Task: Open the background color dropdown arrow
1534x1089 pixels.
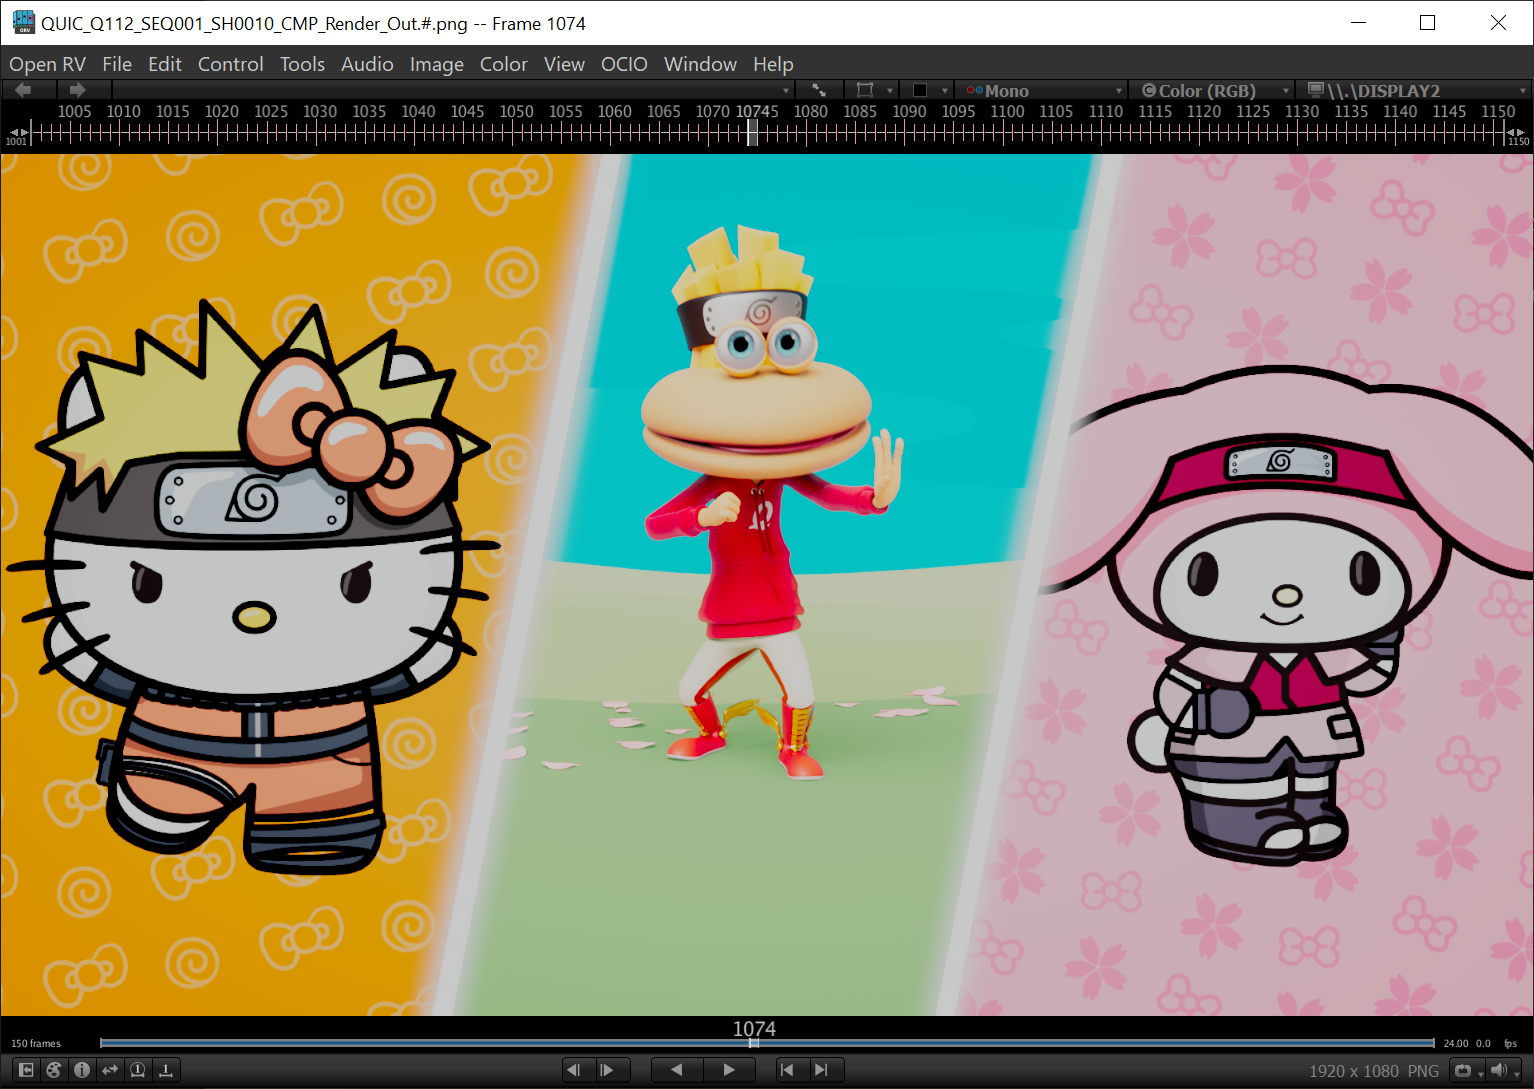Action: 945,91
